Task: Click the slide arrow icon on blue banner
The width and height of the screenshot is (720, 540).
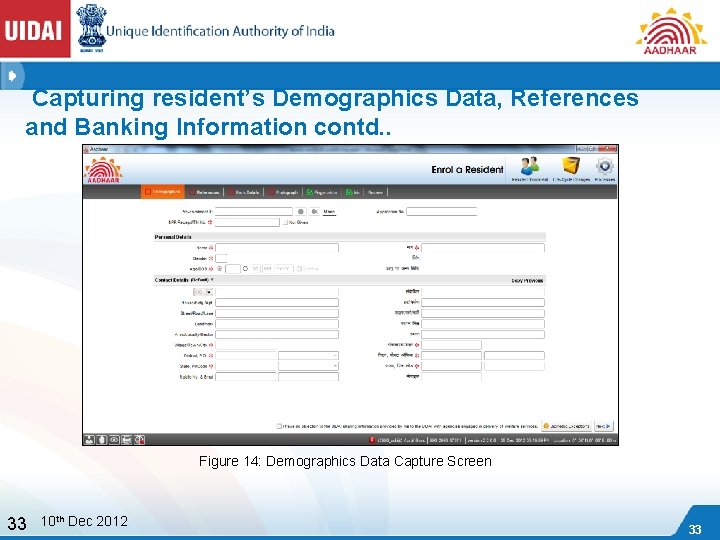Action: (12, 76)
